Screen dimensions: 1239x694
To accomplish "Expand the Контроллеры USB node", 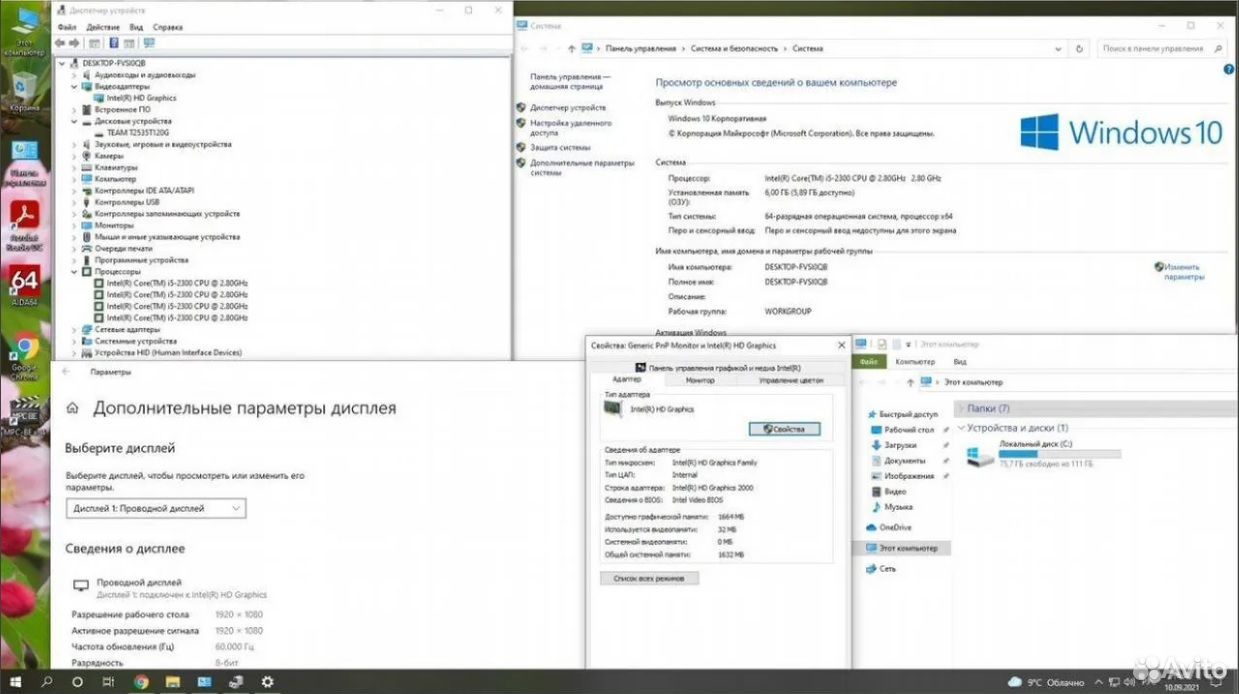I will coord(75,202).
